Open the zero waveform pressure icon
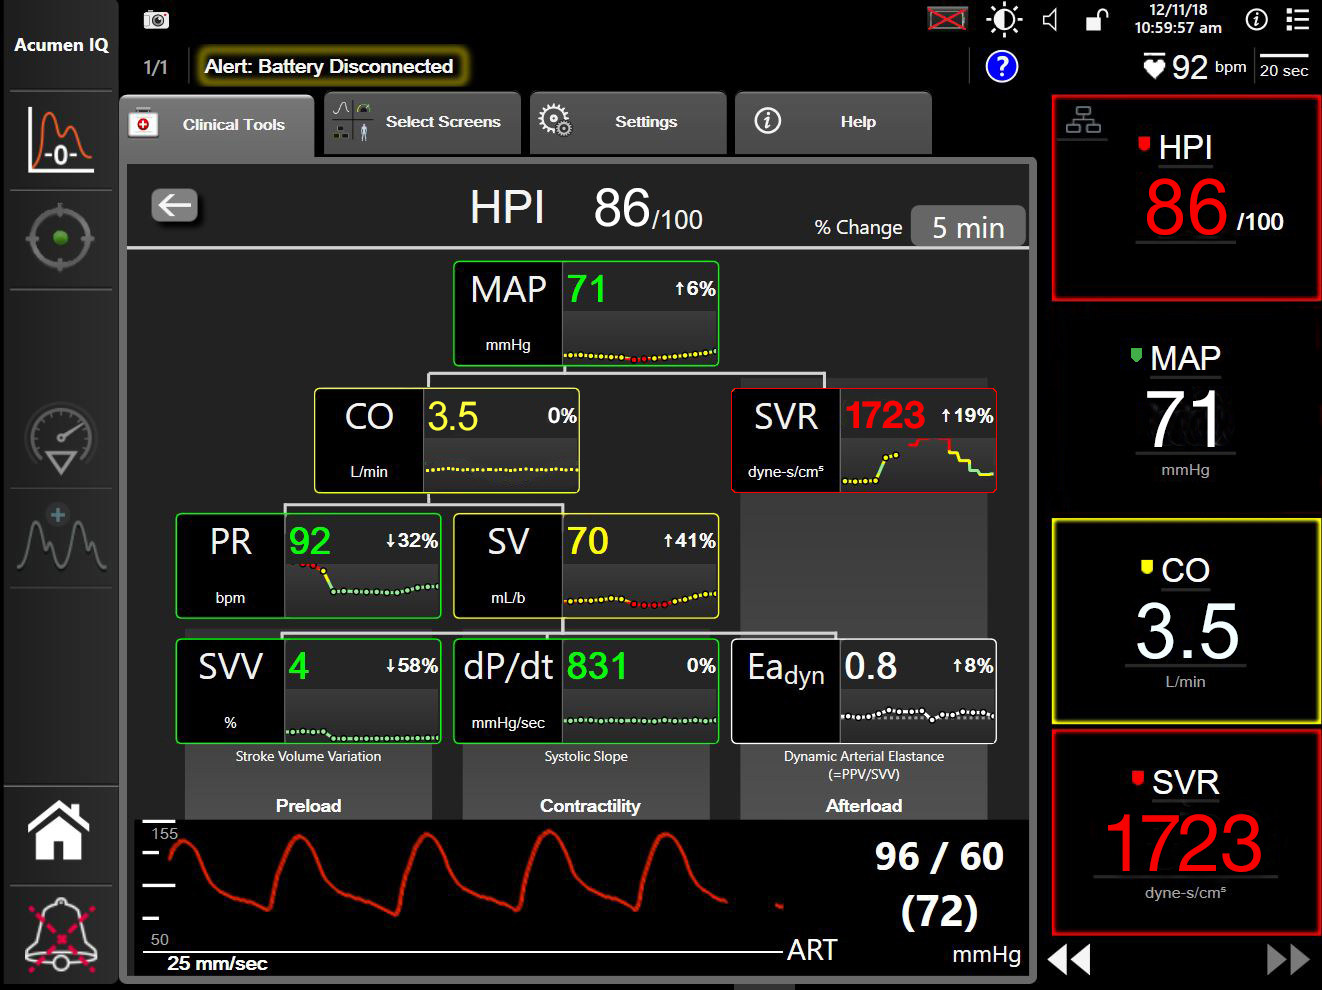Image resolution: width=1322 pixels, height=990 pixels. tap(61, 140)
